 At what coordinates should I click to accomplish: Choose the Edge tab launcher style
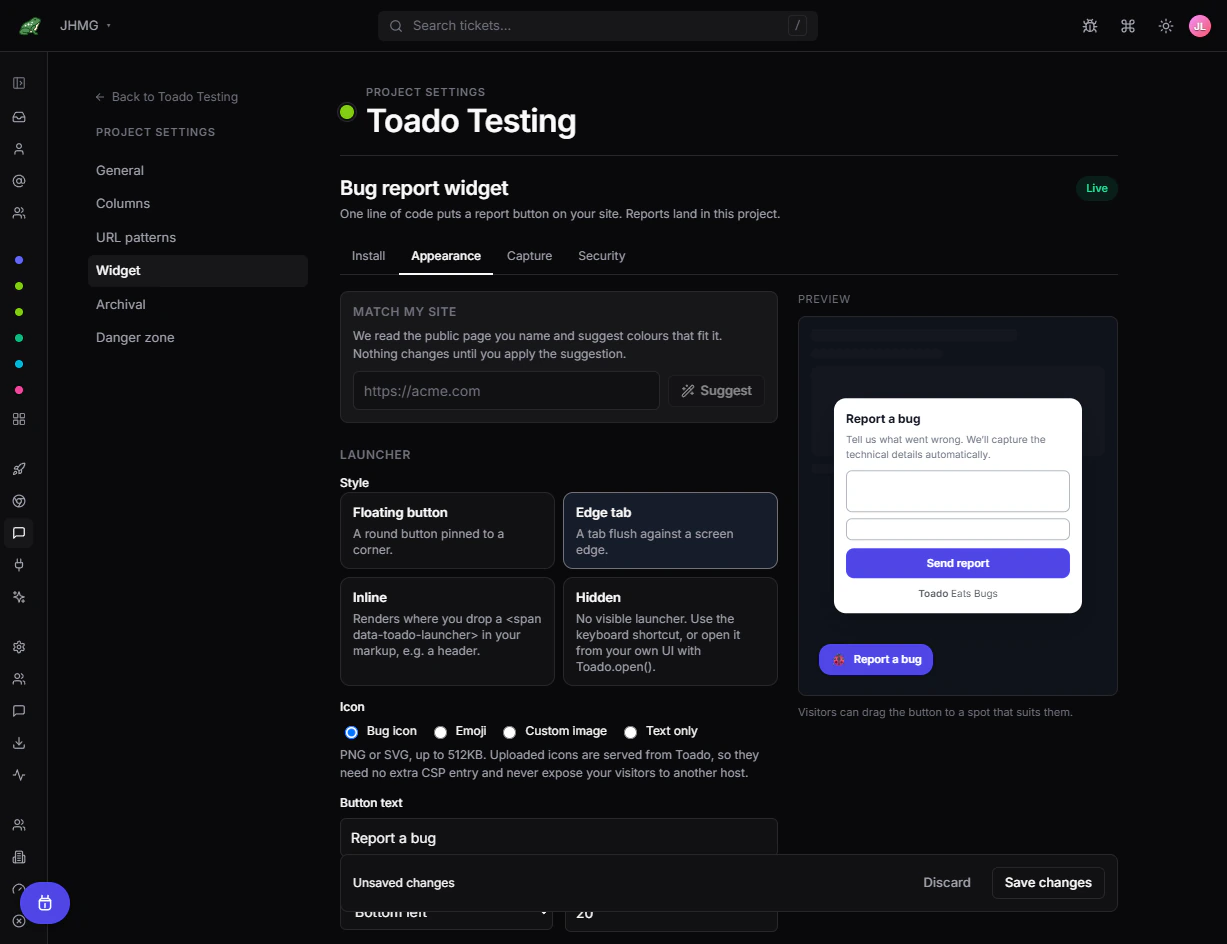click(670, 530)
